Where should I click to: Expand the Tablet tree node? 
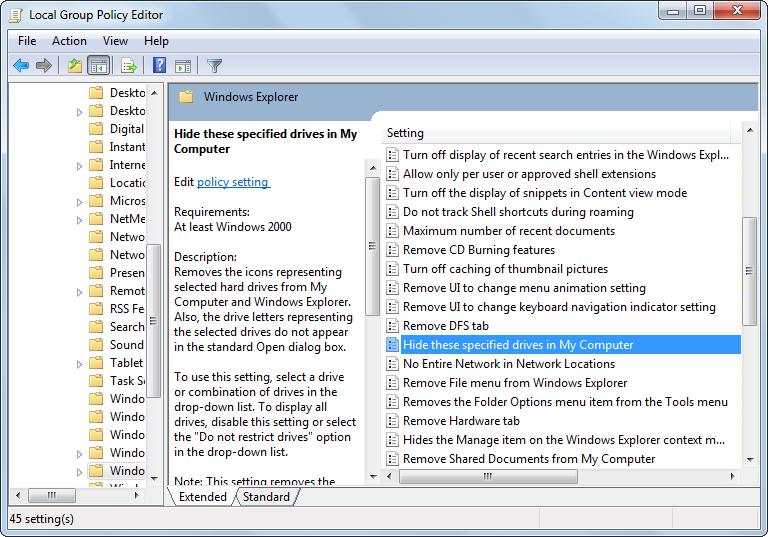pos(79,364)
